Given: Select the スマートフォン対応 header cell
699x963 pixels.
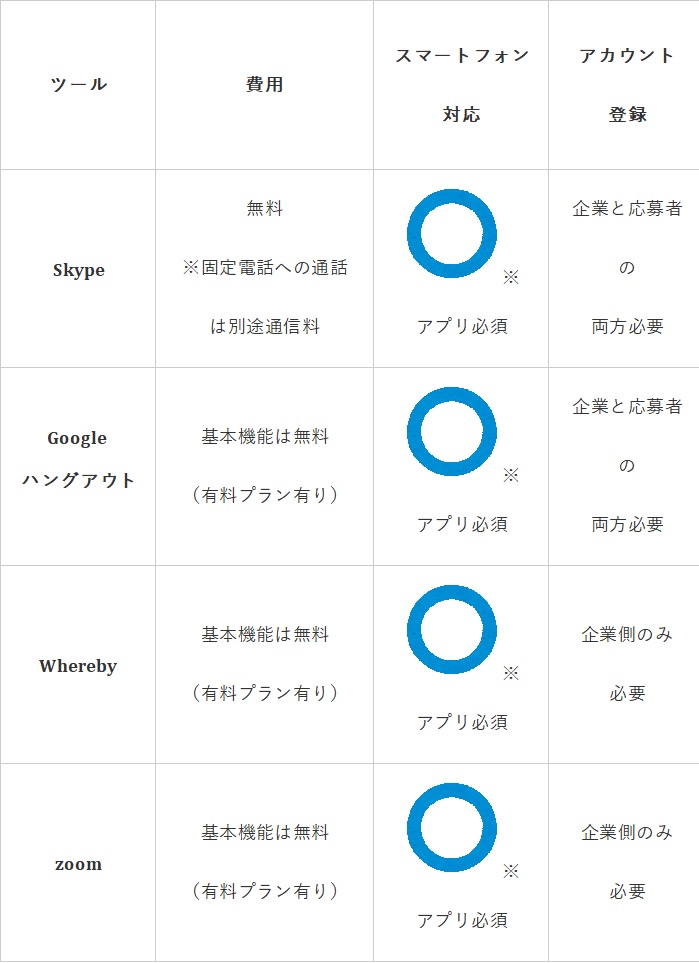Looking at the screenshot, I should point(461,85).
